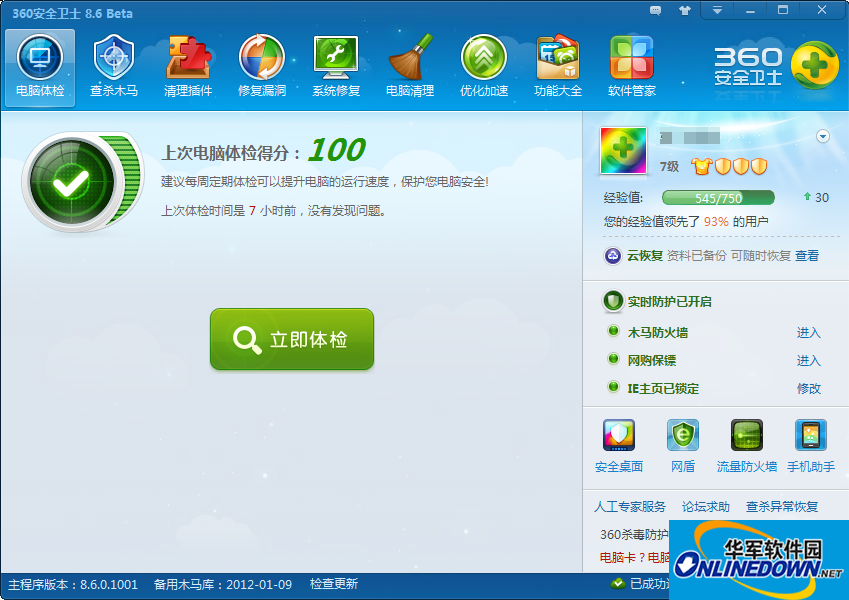Expand the 360杀毒防护 section

point(637,533)
